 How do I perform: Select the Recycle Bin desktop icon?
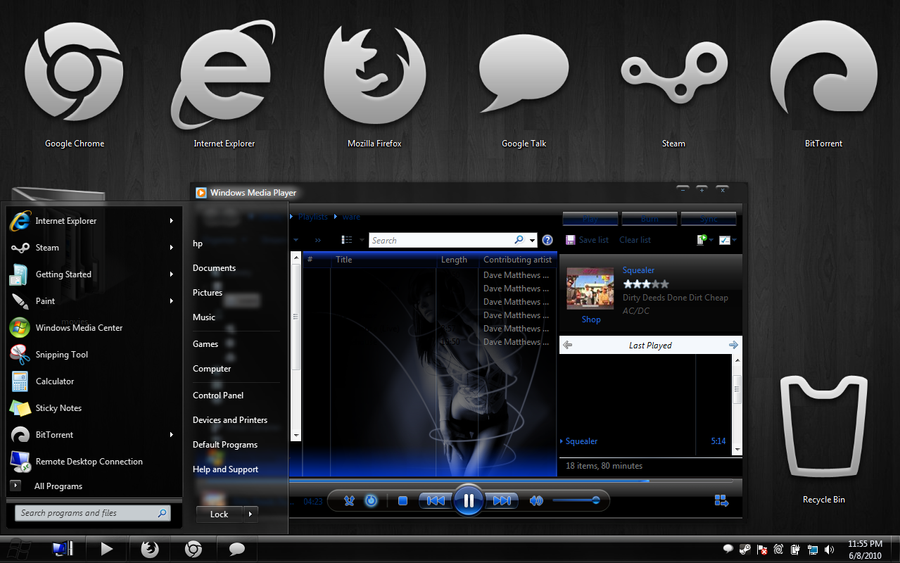[824, 441]
